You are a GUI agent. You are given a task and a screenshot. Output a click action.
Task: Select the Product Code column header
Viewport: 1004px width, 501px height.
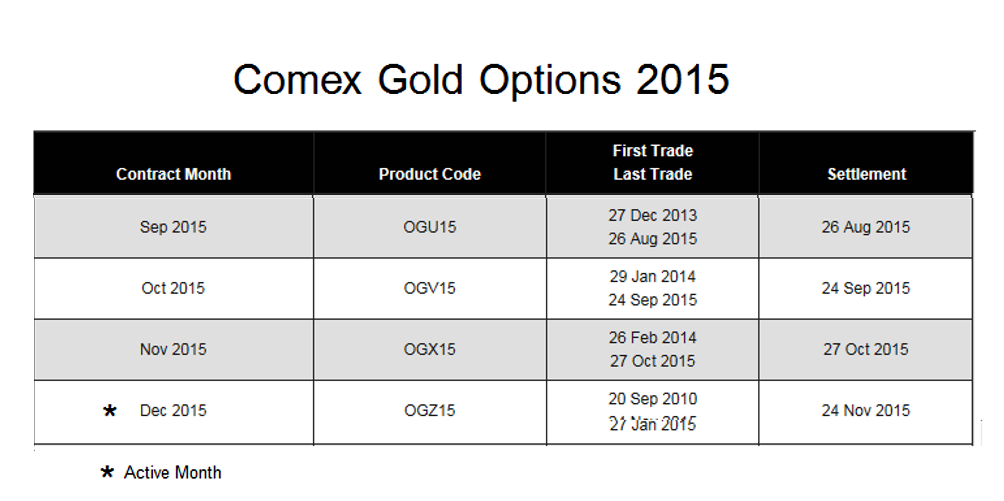click(430, 174)
